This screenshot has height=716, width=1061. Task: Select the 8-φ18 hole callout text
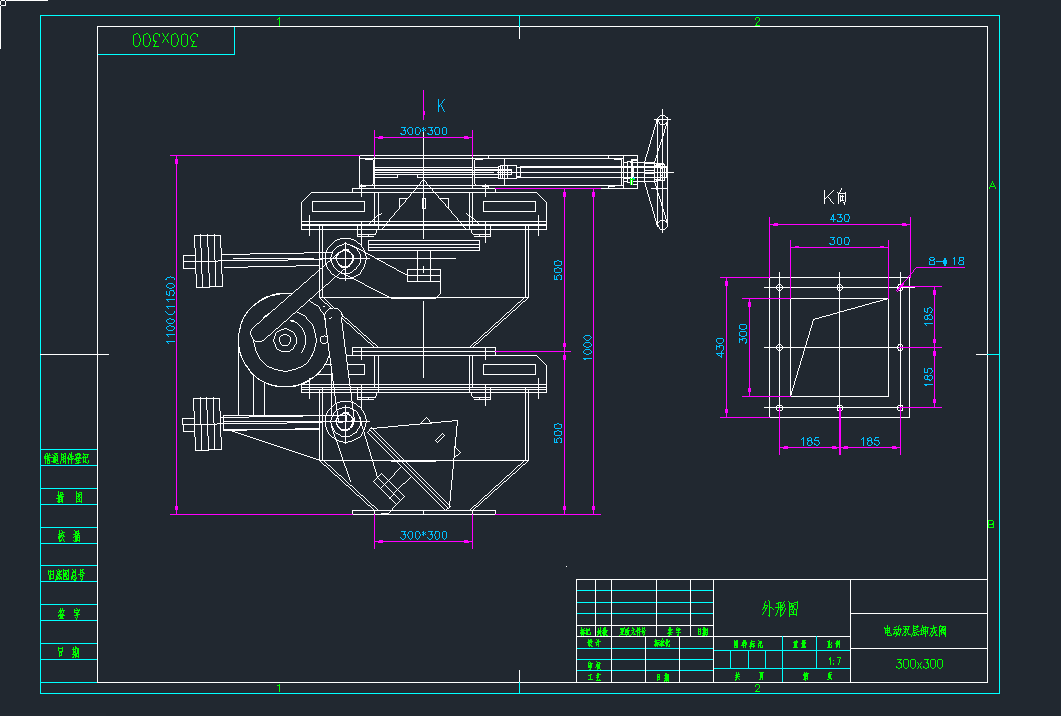[x=945, y=262]
